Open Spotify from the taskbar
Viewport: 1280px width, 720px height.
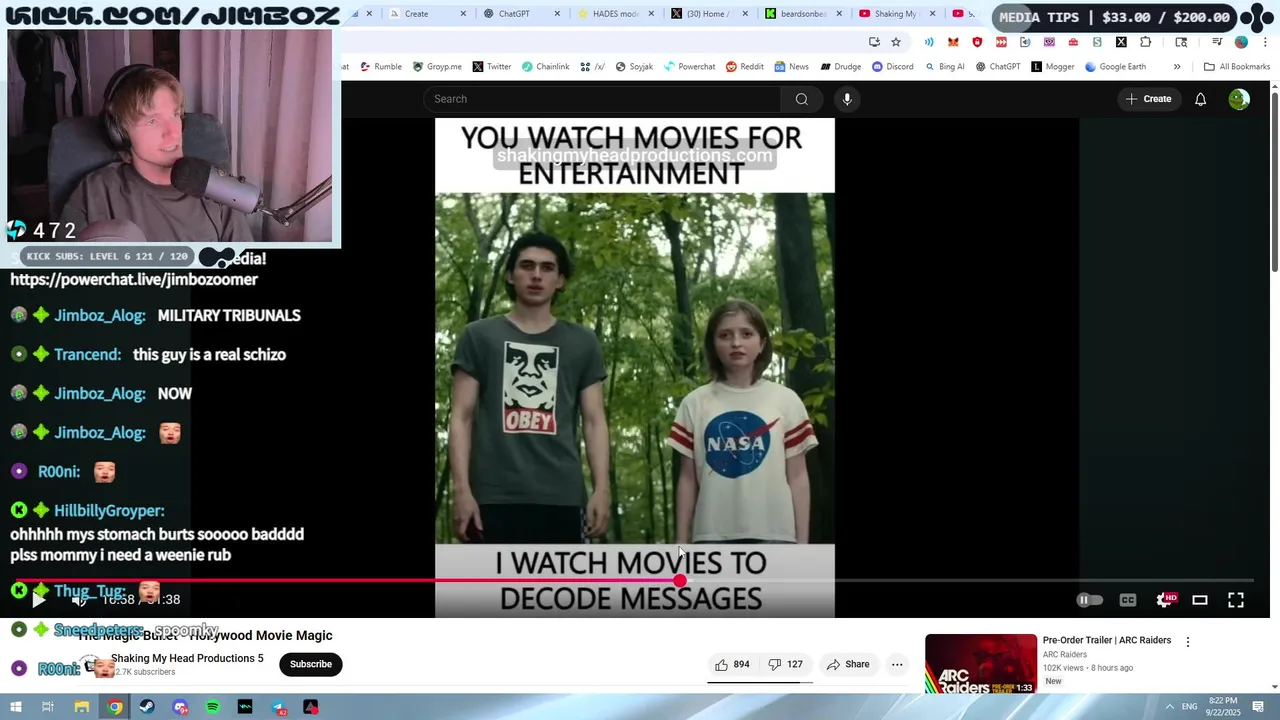click(213, 707)
